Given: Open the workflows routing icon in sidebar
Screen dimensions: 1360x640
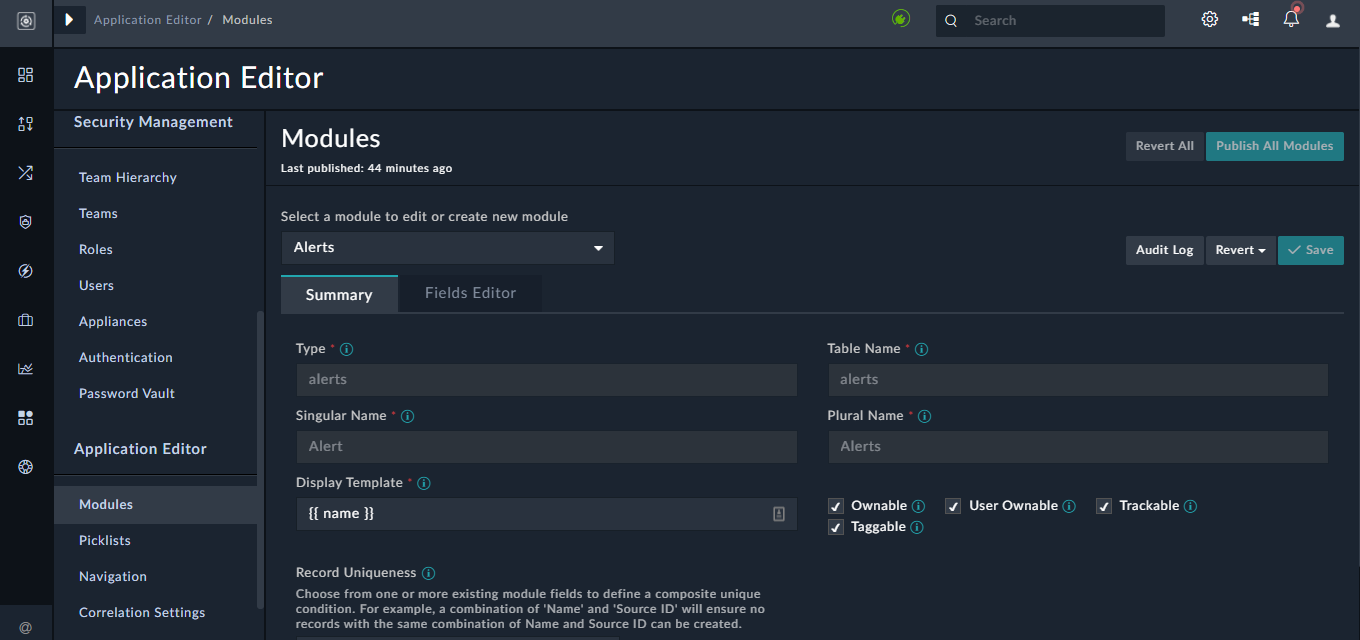Looking at the screenshot, I should [x=25, y=173].
